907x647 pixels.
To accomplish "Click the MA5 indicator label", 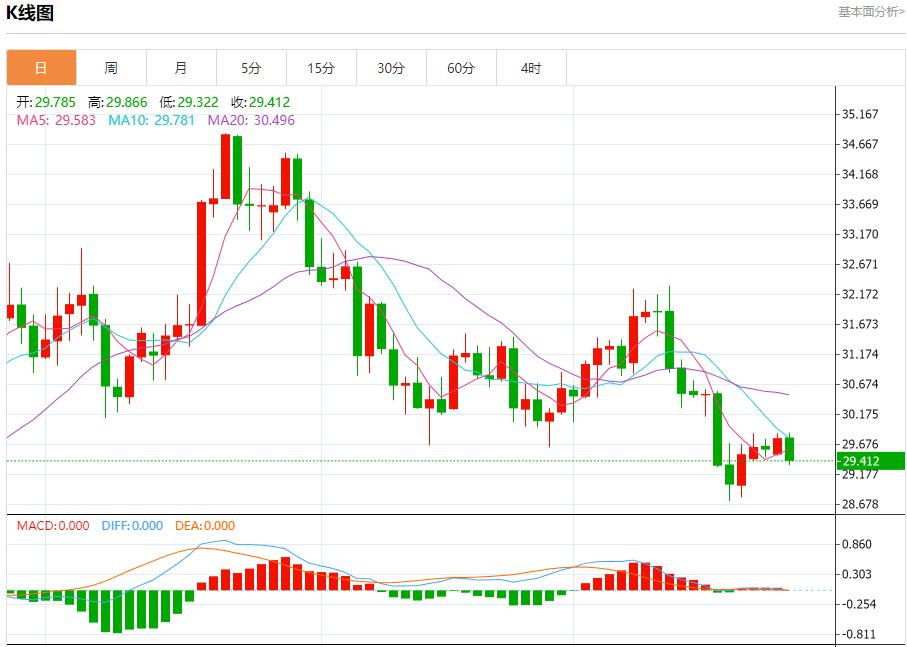I will 56,120.
